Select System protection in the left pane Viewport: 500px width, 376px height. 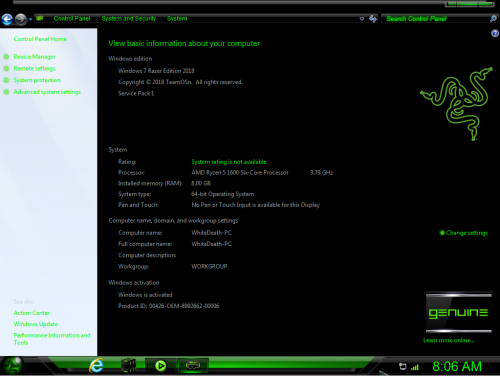37,80
